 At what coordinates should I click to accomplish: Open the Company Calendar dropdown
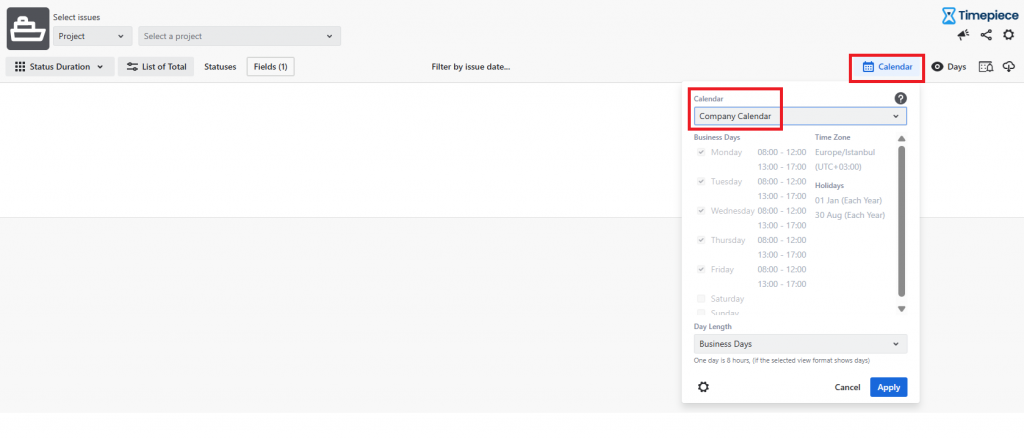pyautogui.click(x=800, y=117)
